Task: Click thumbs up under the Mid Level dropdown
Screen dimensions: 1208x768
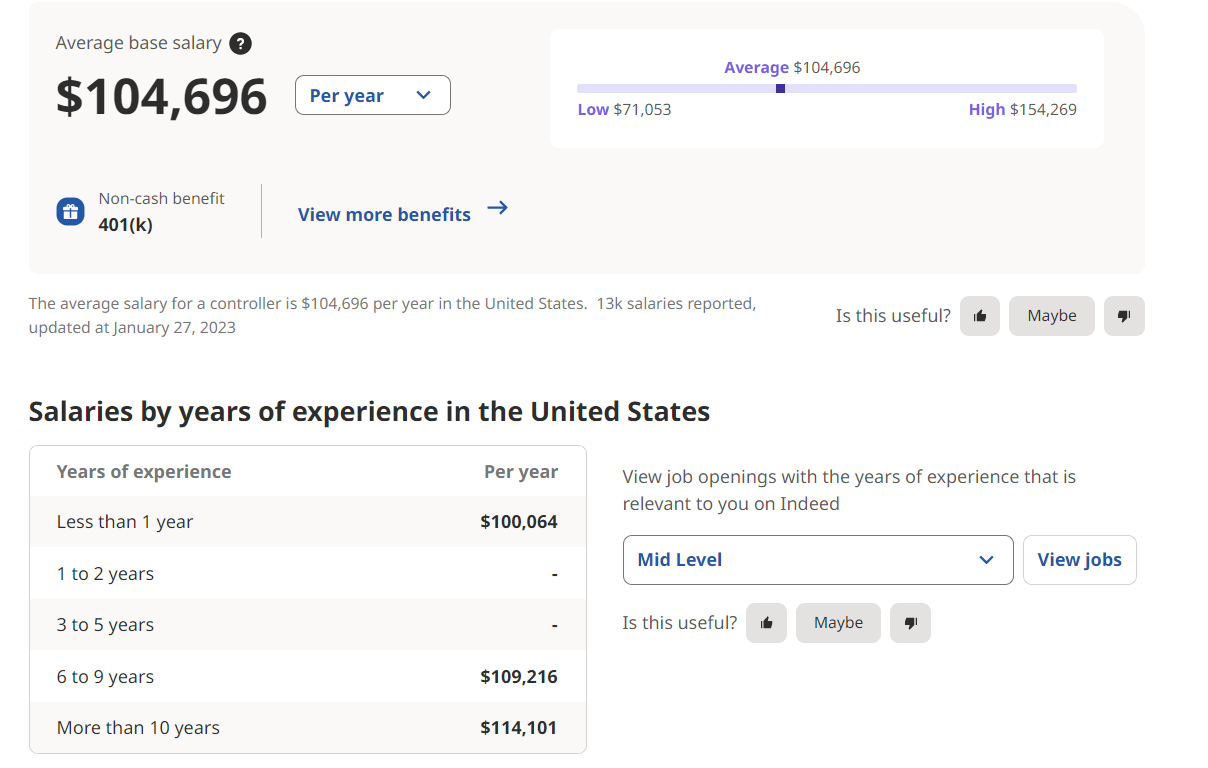Action: tap(766, 623)
